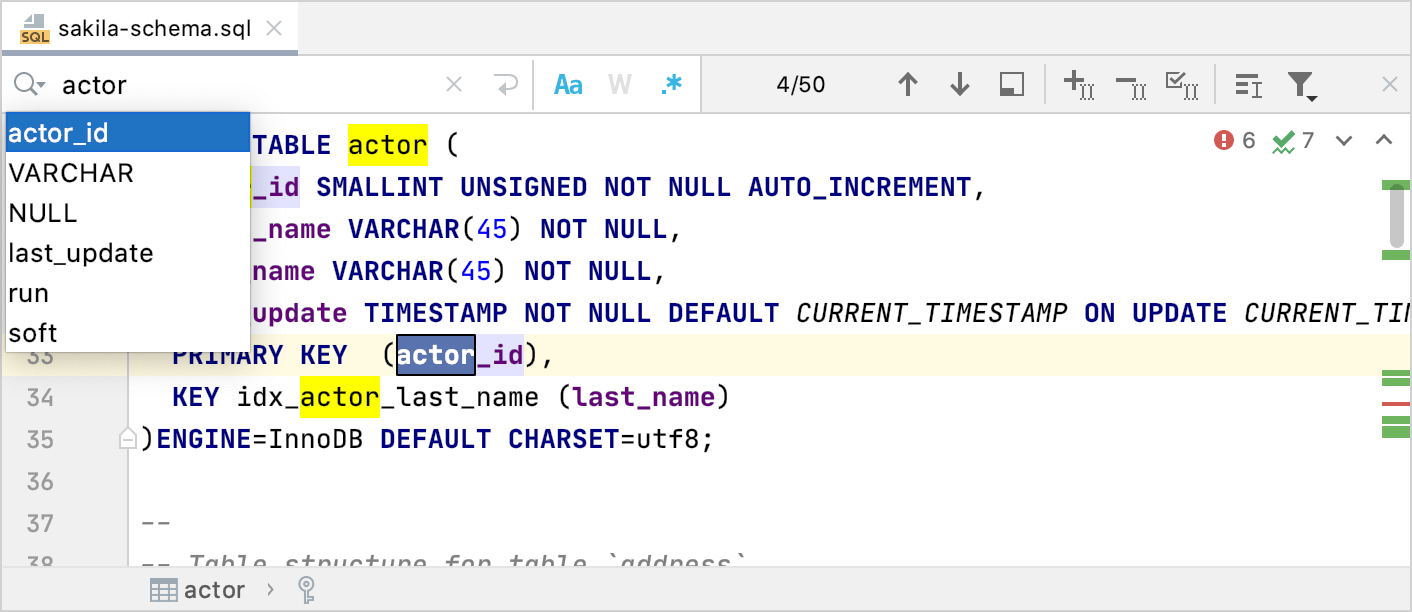The height and width of the screenshot is (612, 1412).
Task: Open search results in Find window icon
Action: coord(1012,85)
